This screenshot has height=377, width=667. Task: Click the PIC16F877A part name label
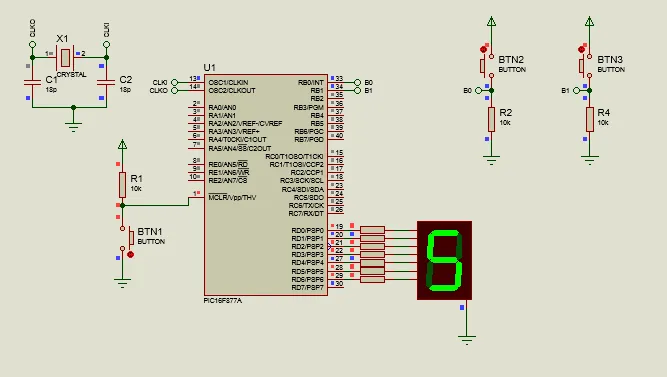(222, 301)
